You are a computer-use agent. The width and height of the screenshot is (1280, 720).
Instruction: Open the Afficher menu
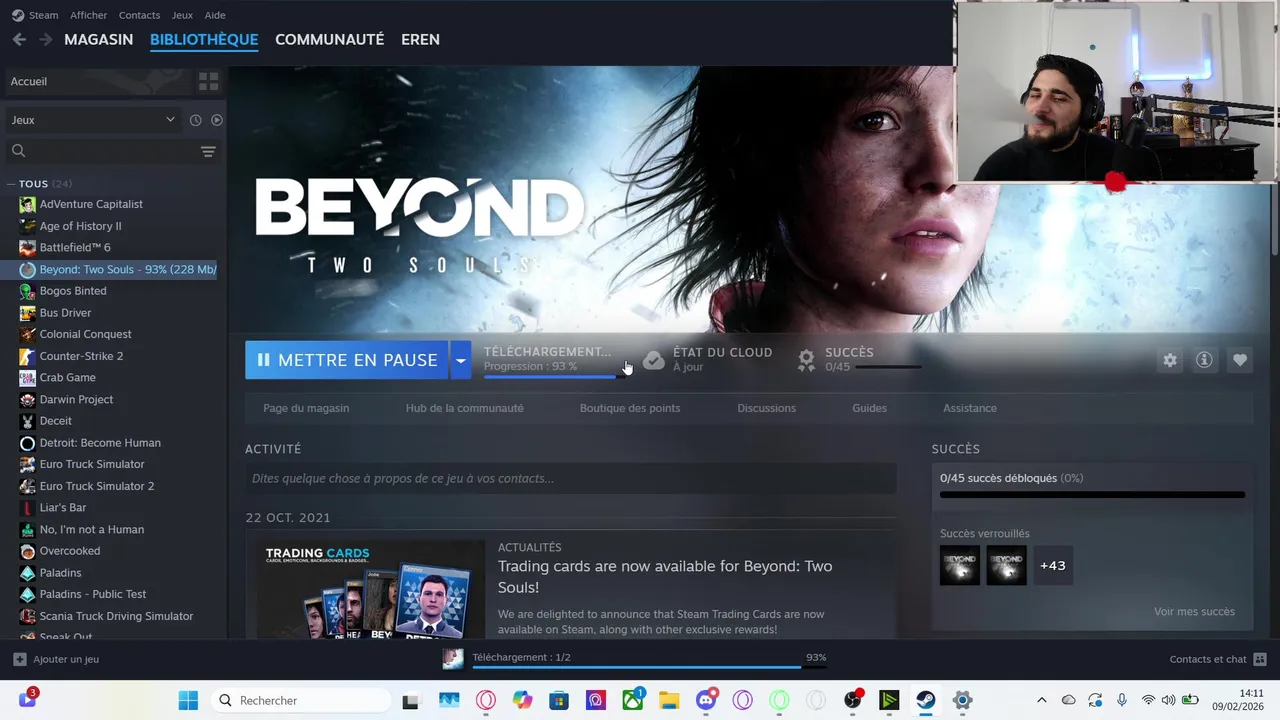[x=88, y=15]
